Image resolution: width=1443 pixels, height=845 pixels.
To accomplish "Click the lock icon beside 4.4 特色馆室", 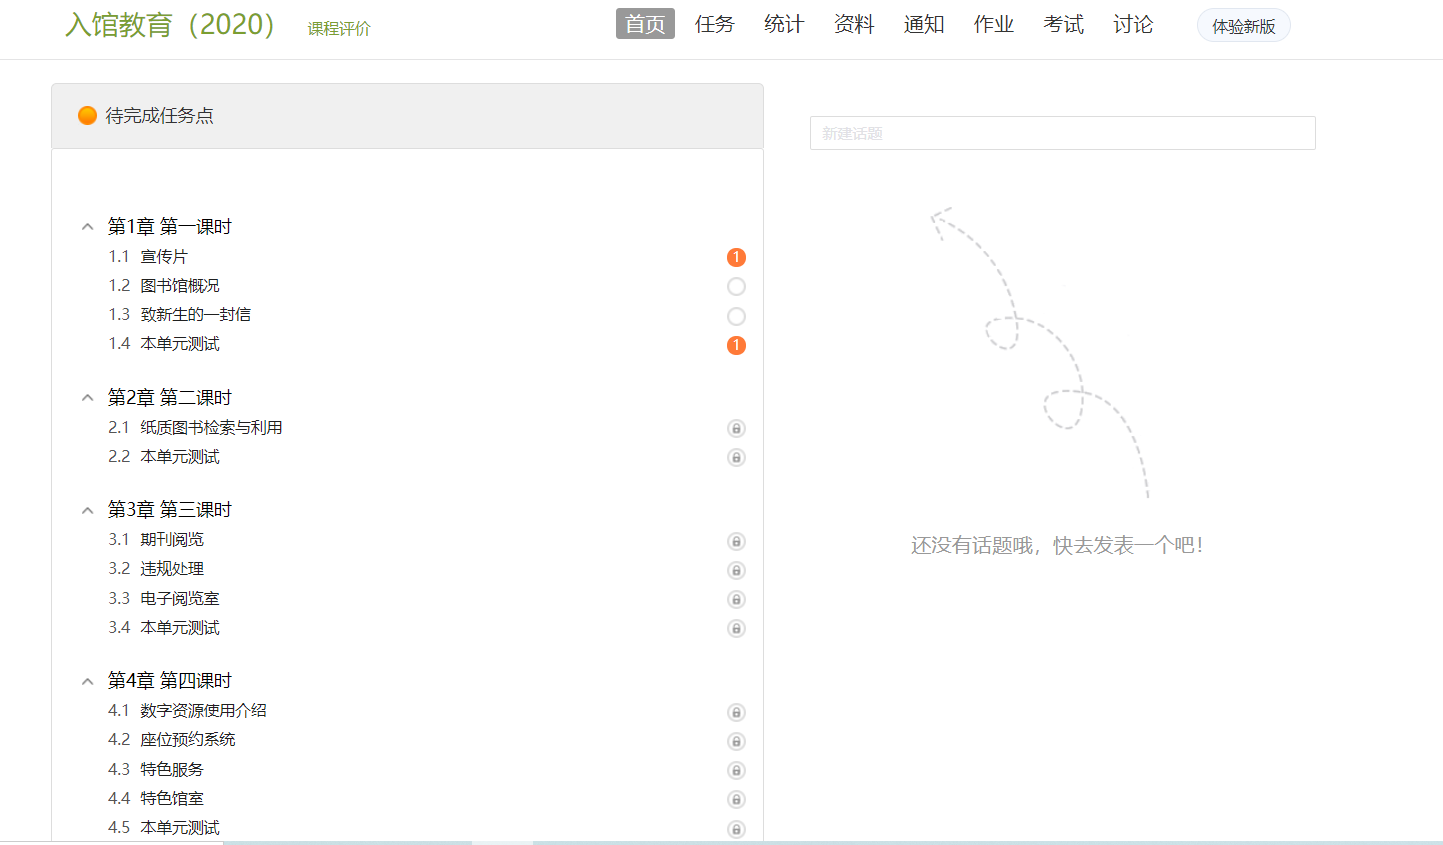I will click(736, 799).
